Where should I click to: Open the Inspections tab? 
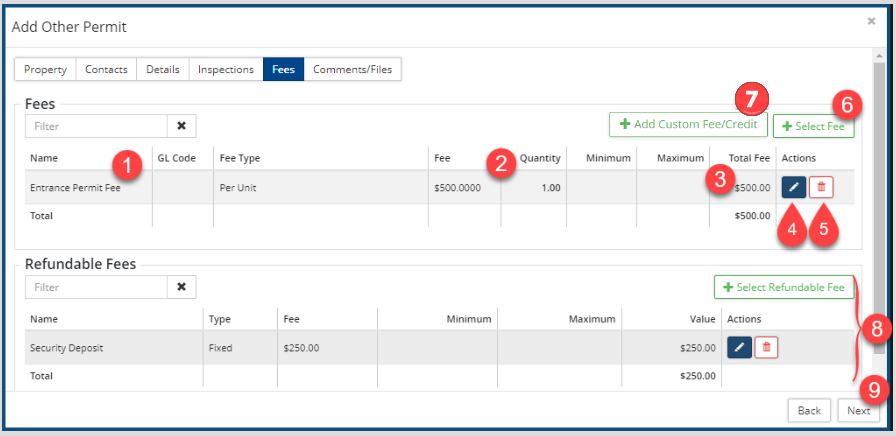pyautogui.click(x=226, y=69)
